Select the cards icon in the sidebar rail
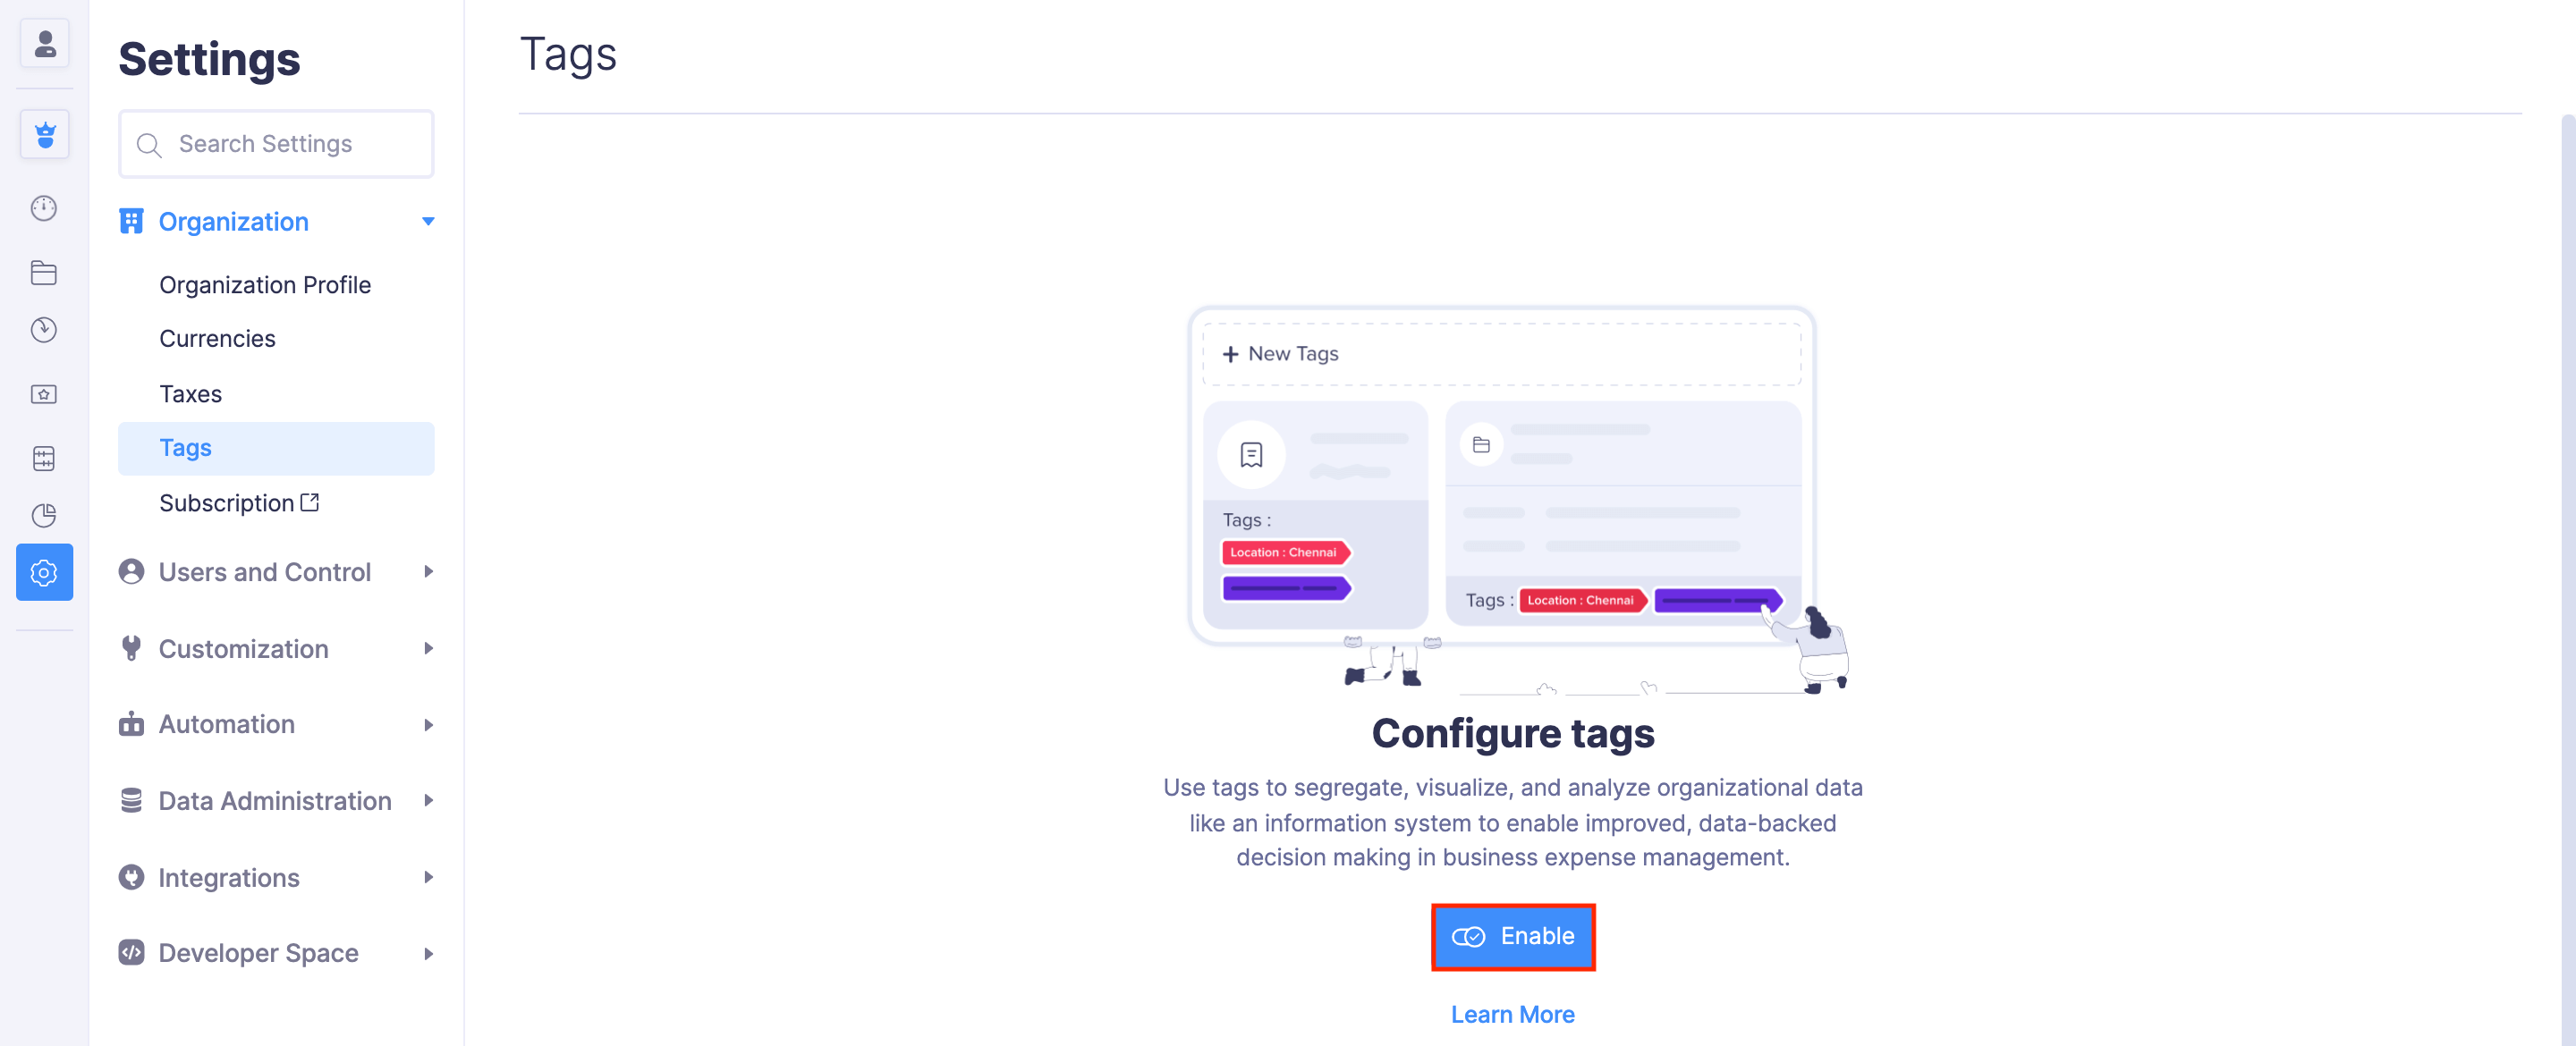The width and height of the screenshot is (2576, 1046). pyautogui.click(x=44, y=393)
